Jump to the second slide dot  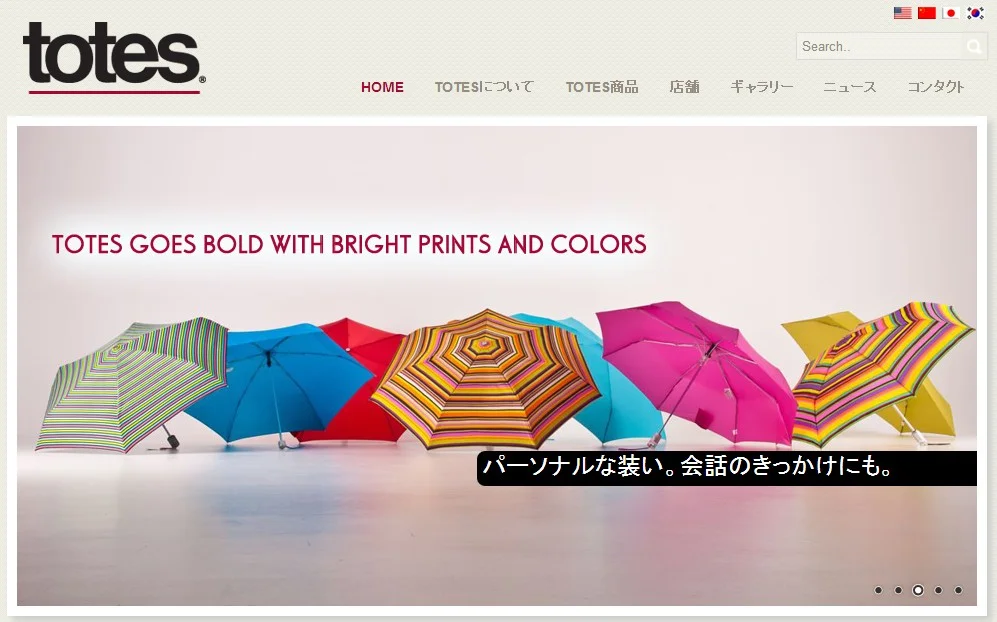point(898,590)
